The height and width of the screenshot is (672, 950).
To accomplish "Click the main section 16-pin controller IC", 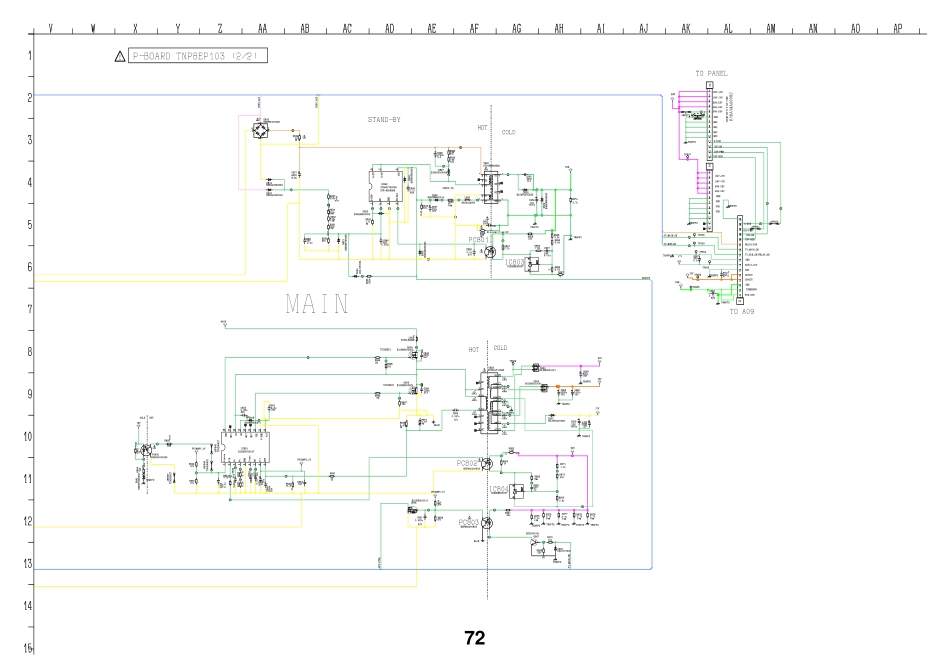I will 245,452.
